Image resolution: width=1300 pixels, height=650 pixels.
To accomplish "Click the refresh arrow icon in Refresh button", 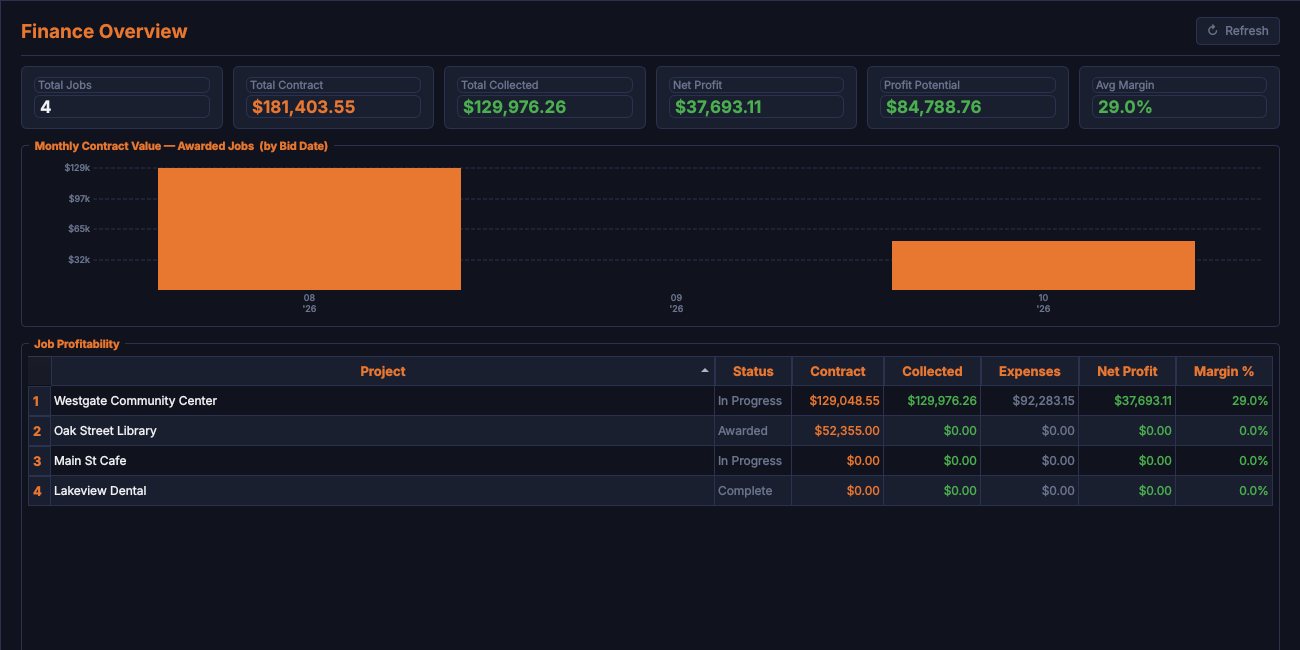I will (x=1213, y=31).
